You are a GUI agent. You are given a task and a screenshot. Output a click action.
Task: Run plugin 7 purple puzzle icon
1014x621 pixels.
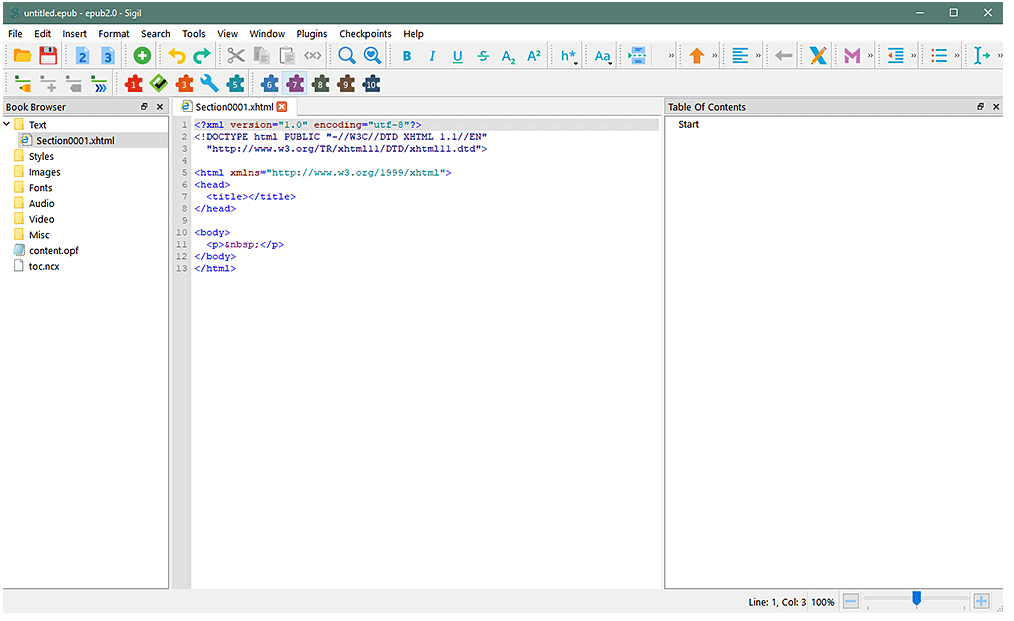295,83
